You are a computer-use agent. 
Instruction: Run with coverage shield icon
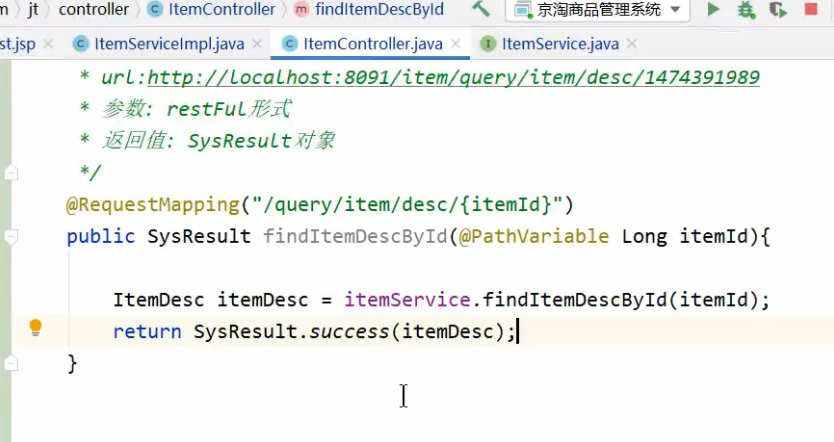click(778, 10)
